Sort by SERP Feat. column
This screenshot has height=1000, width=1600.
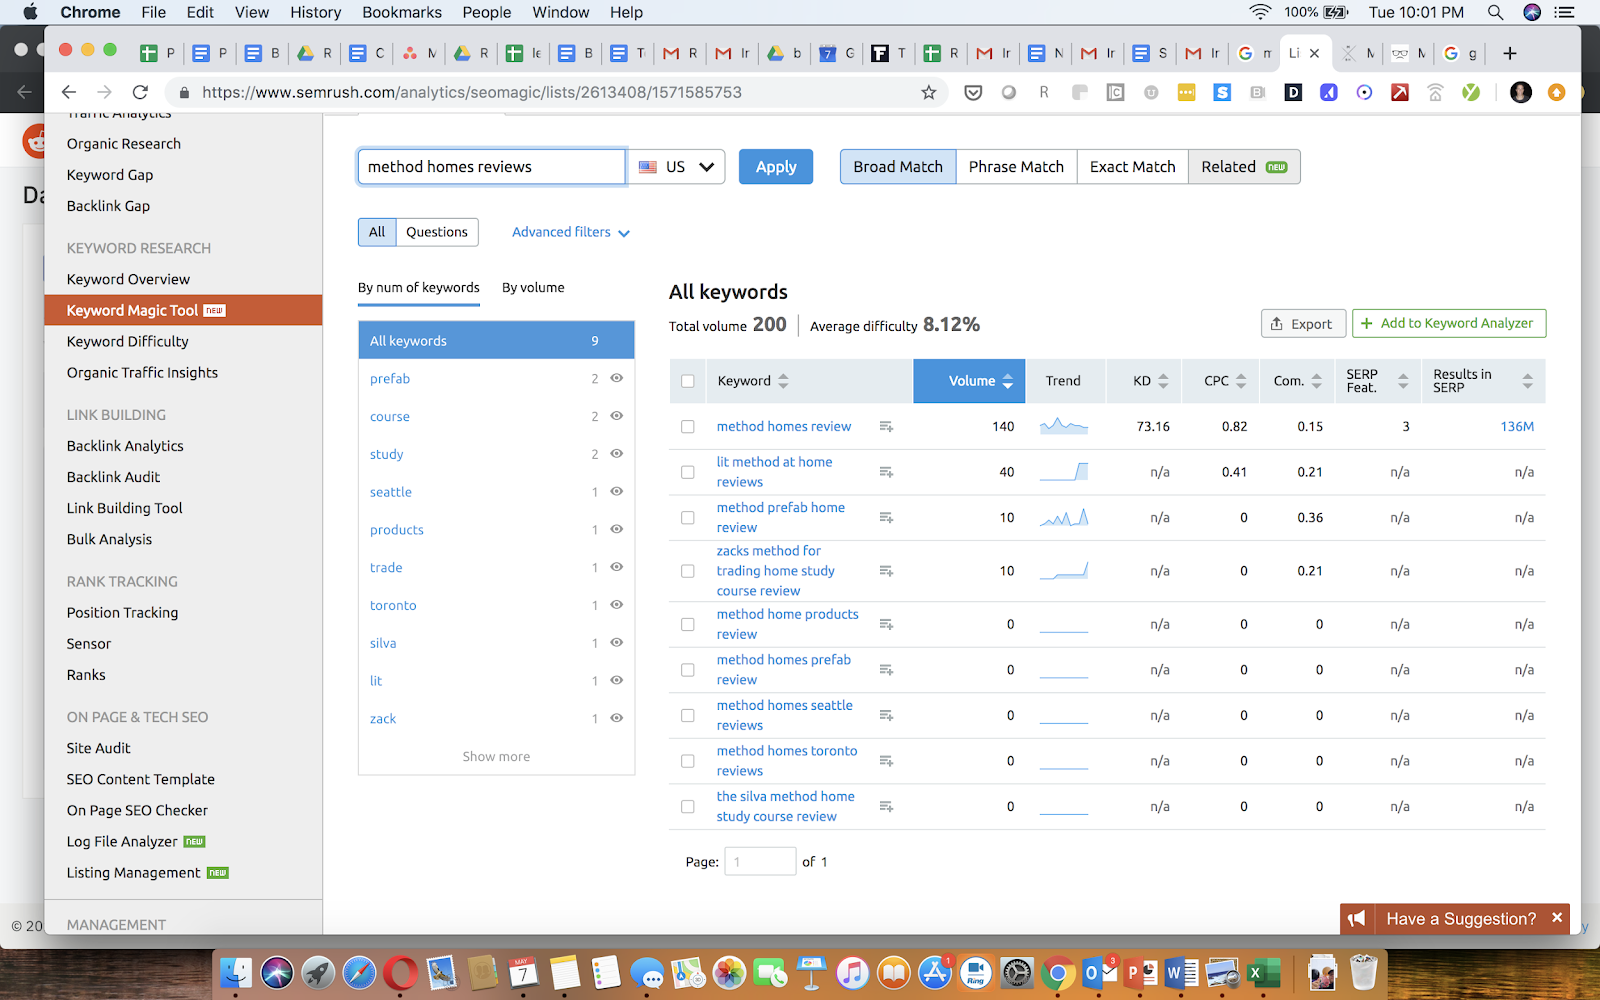[x=1377, y=381]
